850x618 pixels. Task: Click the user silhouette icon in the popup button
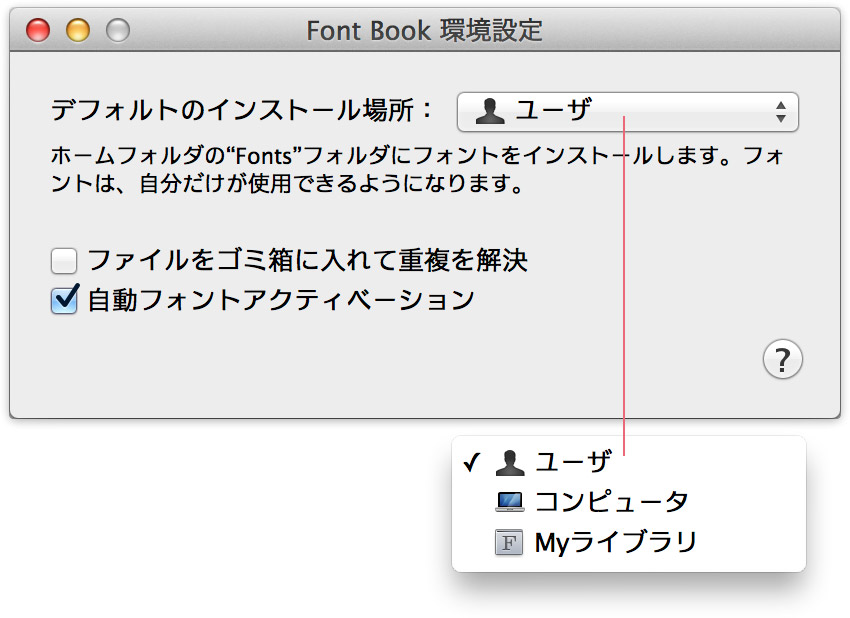click(490, 111)
